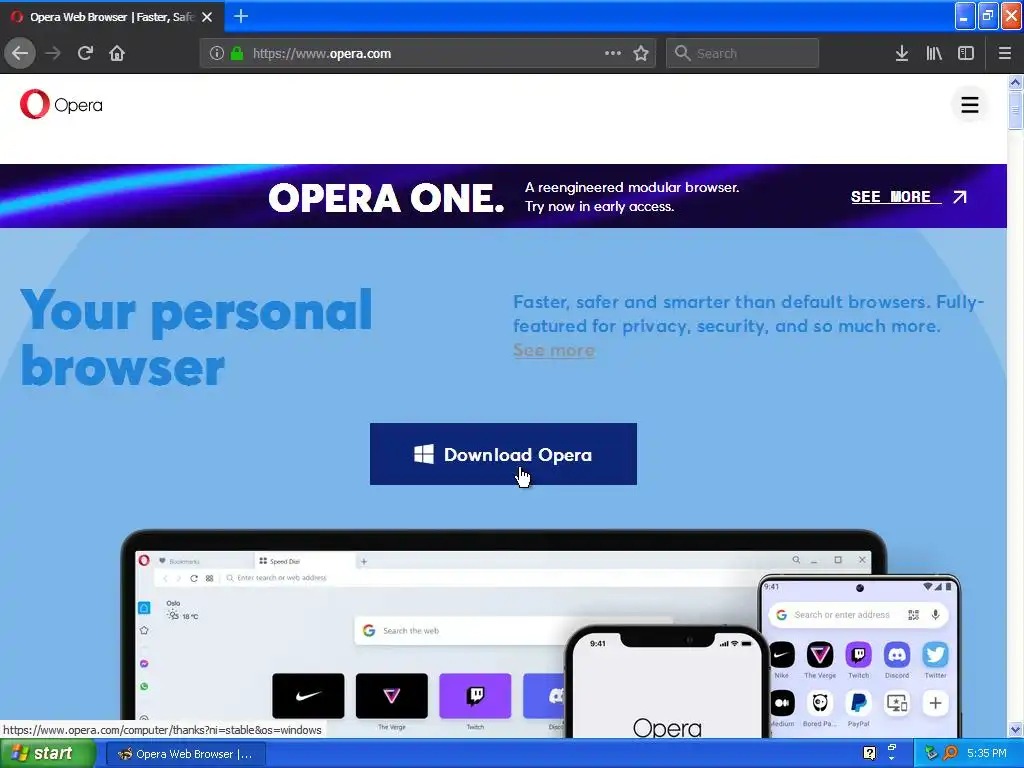Select the Opera Web Browser tab
This screenshot has width=1024, height=768.
pos(112,17)
